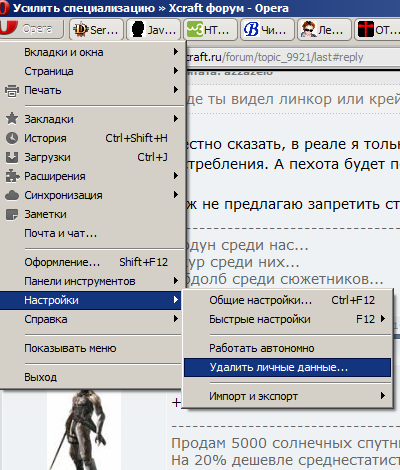The width and height of the screenshot is (400, 470).
Task: Toggle the Показывать меню option
Action: coord(91,348)
